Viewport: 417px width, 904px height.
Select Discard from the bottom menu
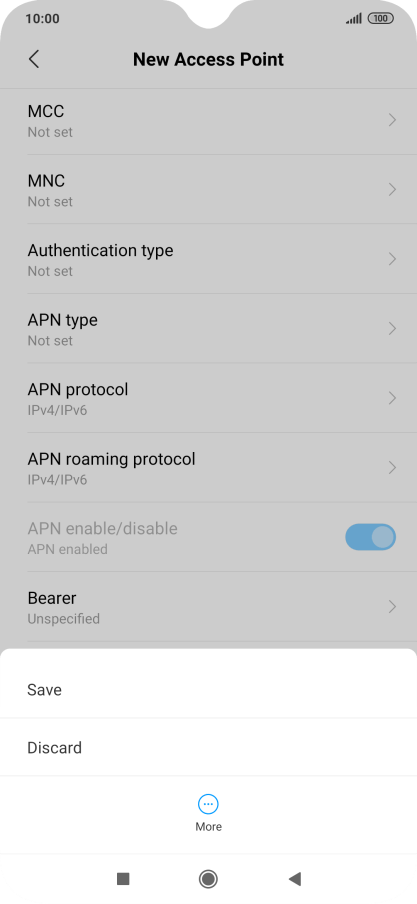point(208,747)
